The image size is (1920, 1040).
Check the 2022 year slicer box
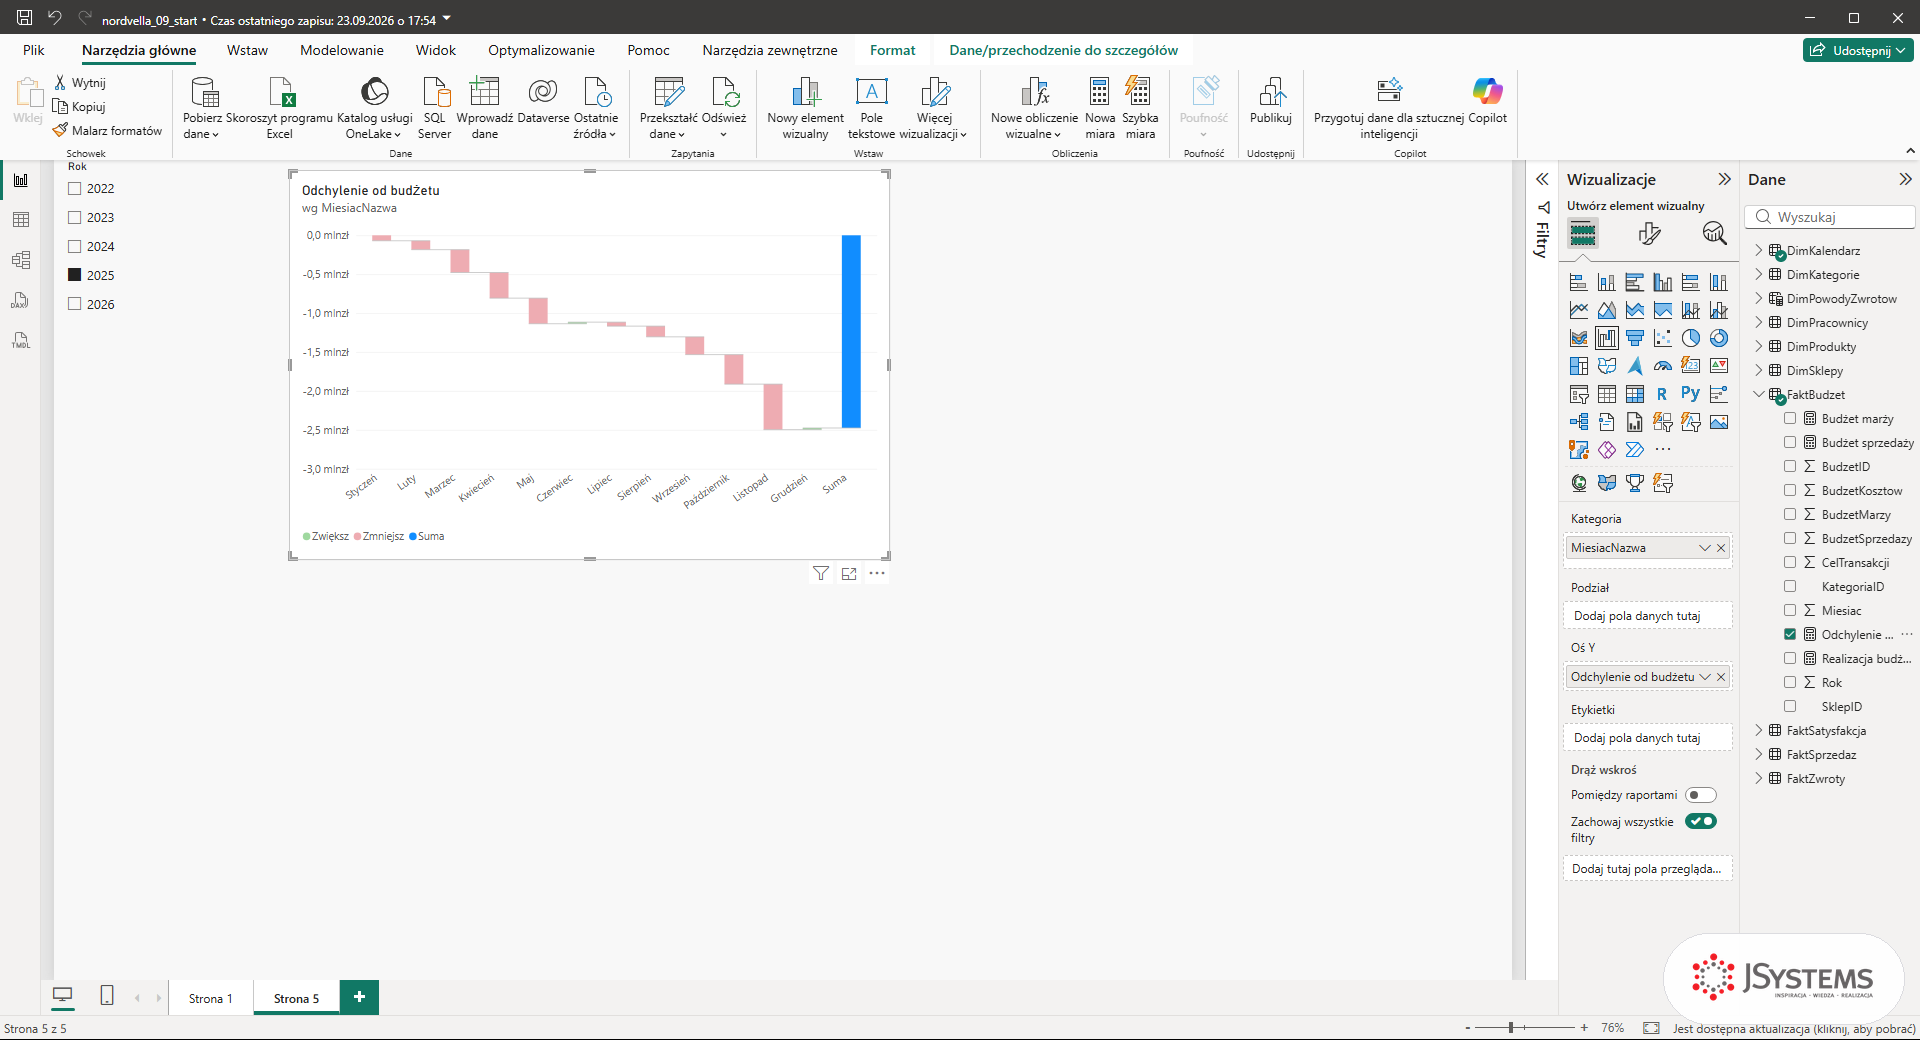(74, 188)
